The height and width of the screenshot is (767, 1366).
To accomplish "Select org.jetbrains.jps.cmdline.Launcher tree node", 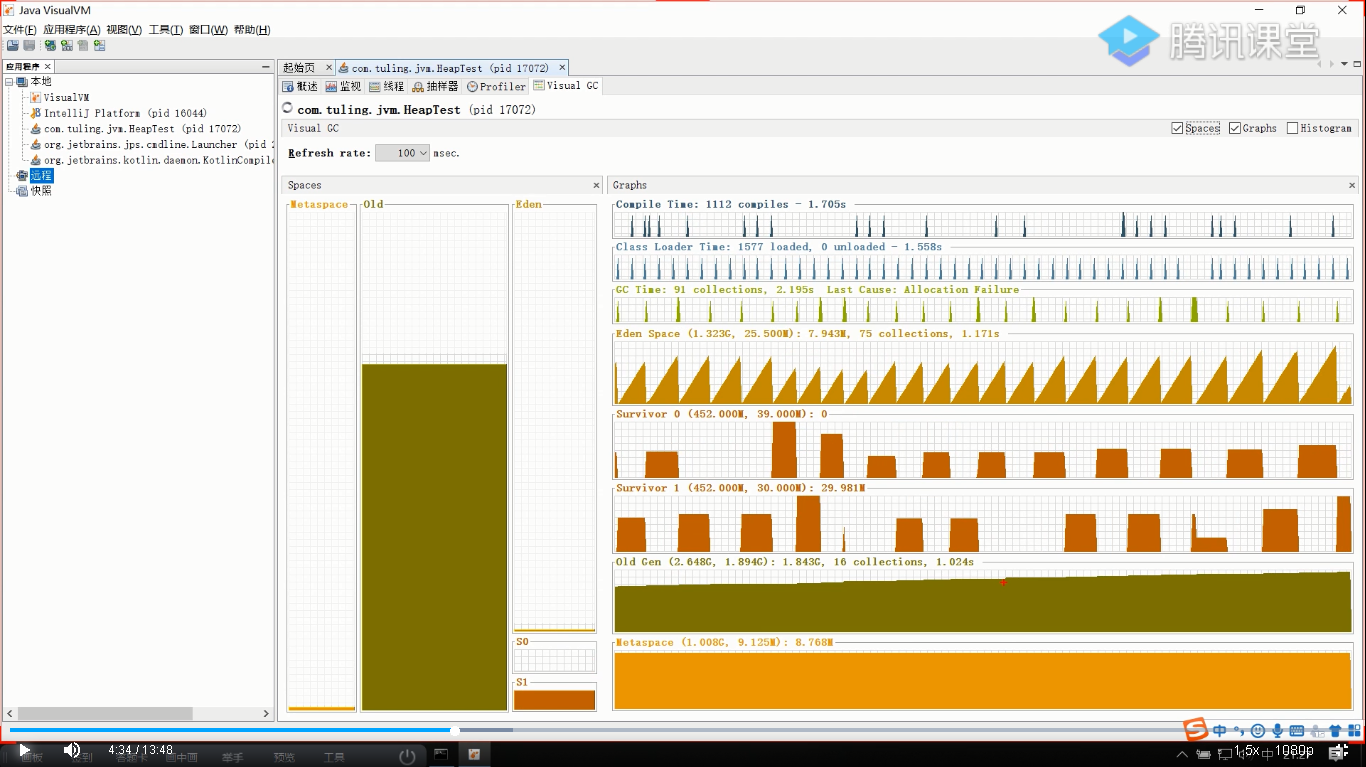I will [x=158, y=144].
